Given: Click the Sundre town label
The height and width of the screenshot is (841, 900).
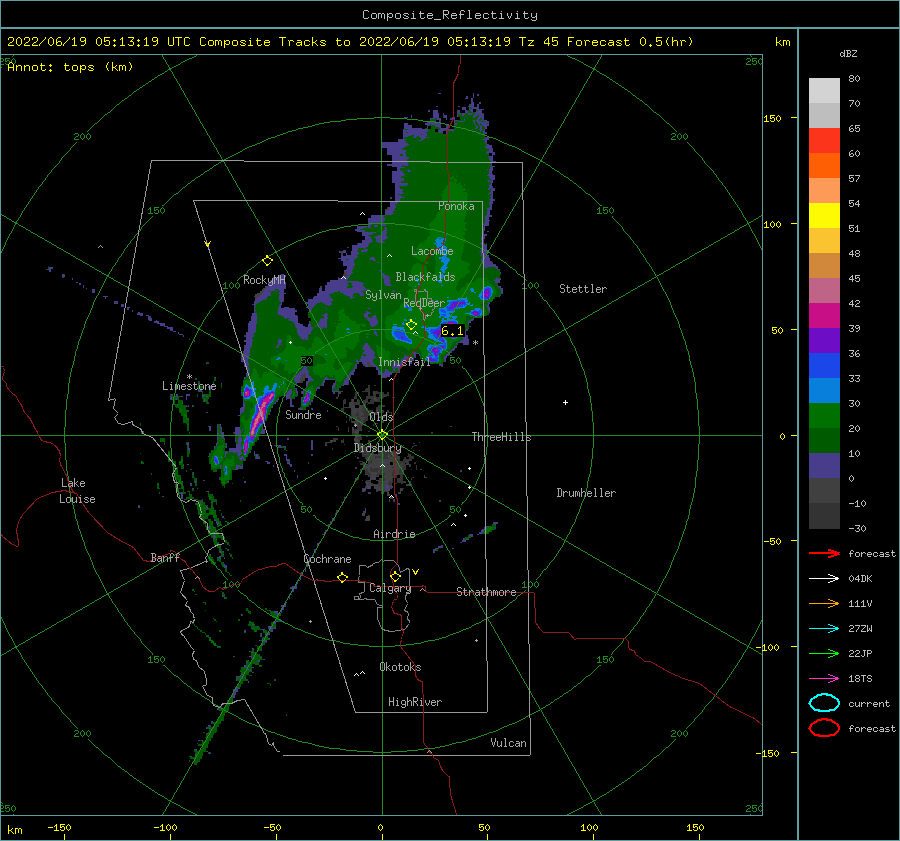Looking at the screenshot, I should [303, 414].
